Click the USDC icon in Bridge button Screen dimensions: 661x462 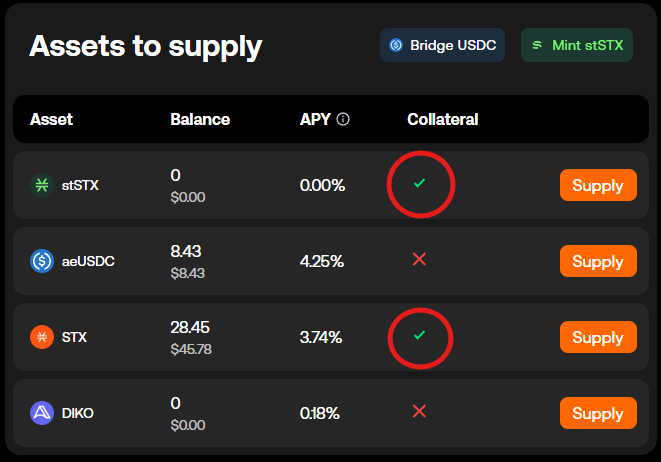396,45
